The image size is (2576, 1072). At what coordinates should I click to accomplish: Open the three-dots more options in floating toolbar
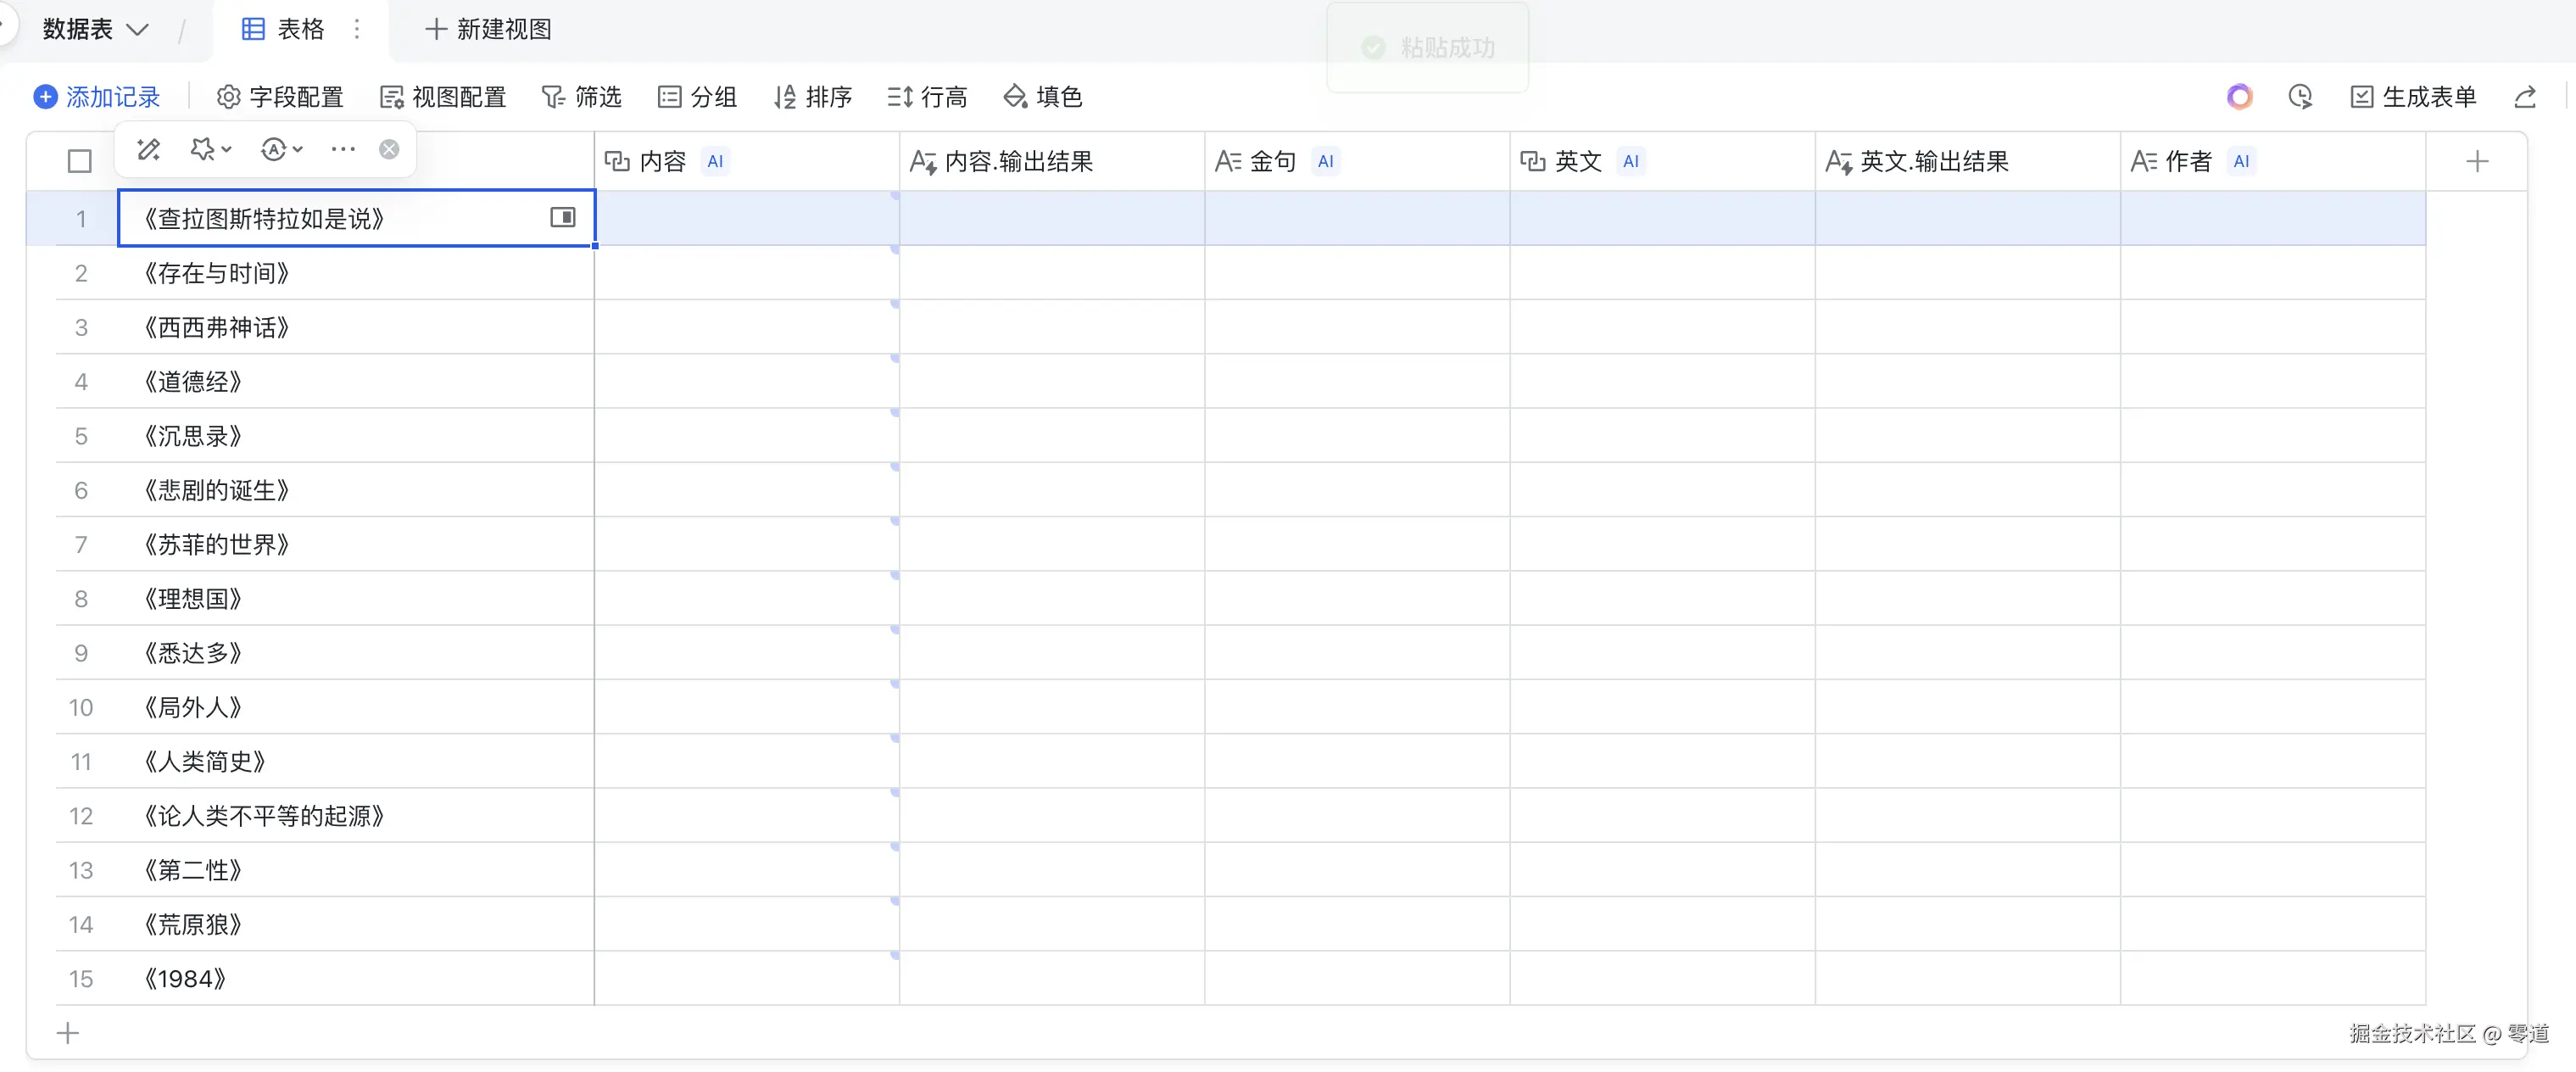coord(343,149)
